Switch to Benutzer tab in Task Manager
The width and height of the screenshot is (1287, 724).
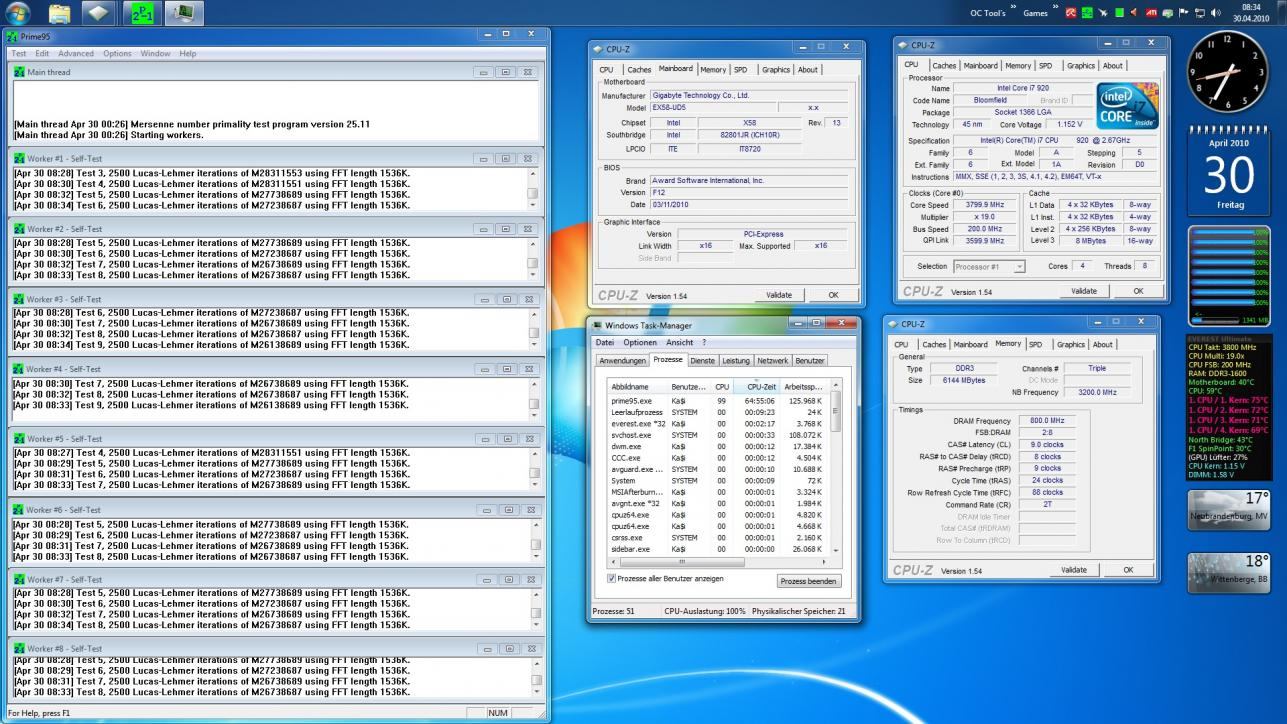[x=809, y=360]
